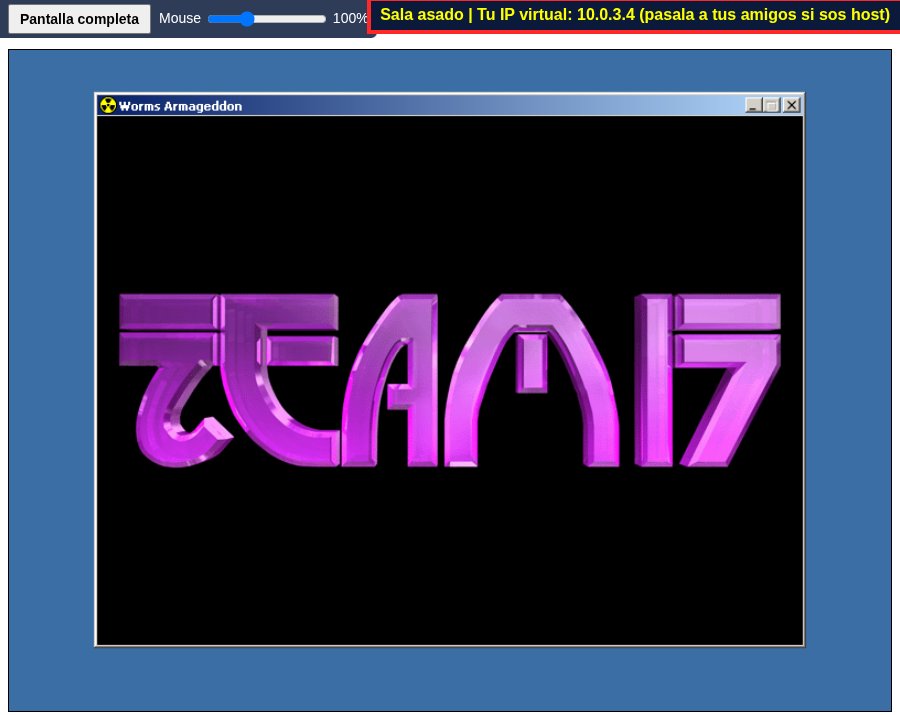The height and width of the screenshot is (715, 900).
Task: Click the Worms Armageddon title bar text
Action: click(180, 106)
